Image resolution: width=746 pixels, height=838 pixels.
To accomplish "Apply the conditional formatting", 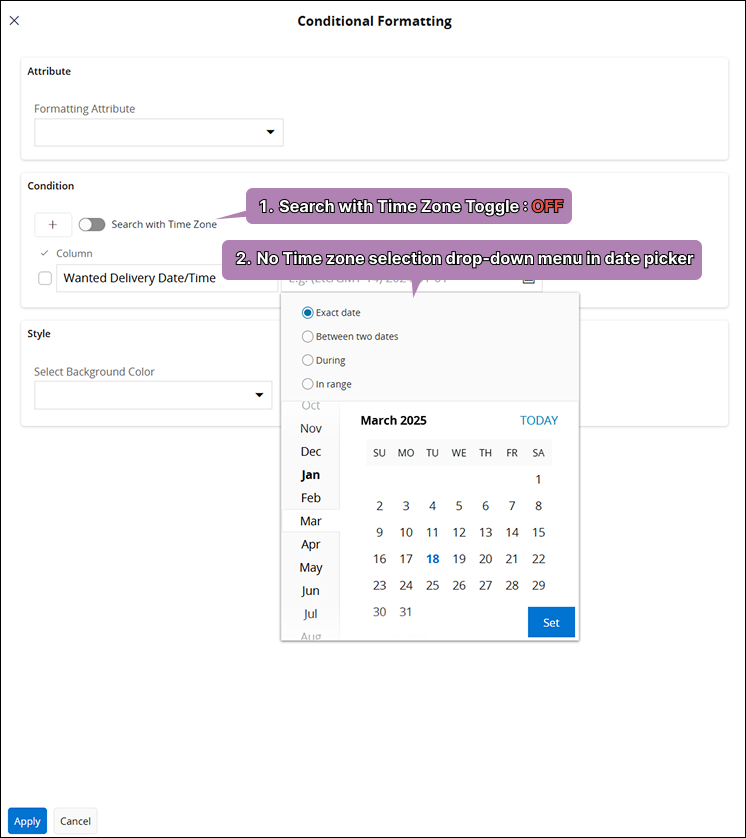I will (27, 821).
